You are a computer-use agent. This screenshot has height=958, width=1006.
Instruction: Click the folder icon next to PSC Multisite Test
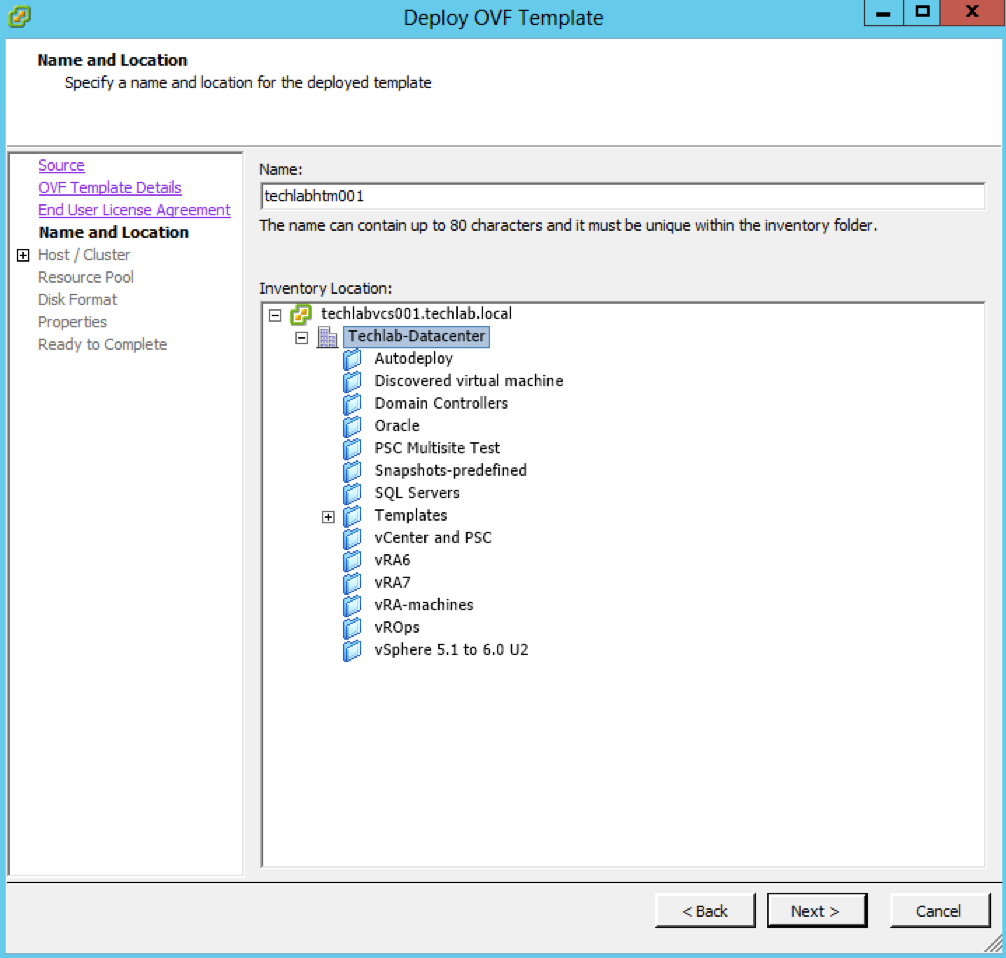coord(352,449)
